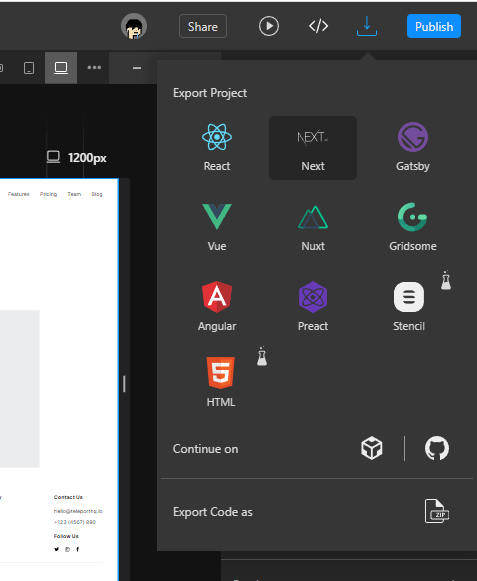Click the Instagram icon under Follow Us
This screenshot has height=581, width=477.
[67, 549]
